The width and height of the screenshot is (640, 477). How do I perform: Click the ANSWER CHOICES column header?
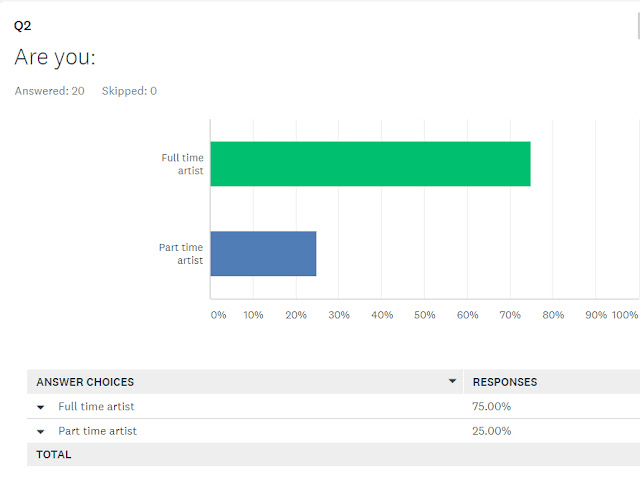pyautogui.click(x=85, y=382)
